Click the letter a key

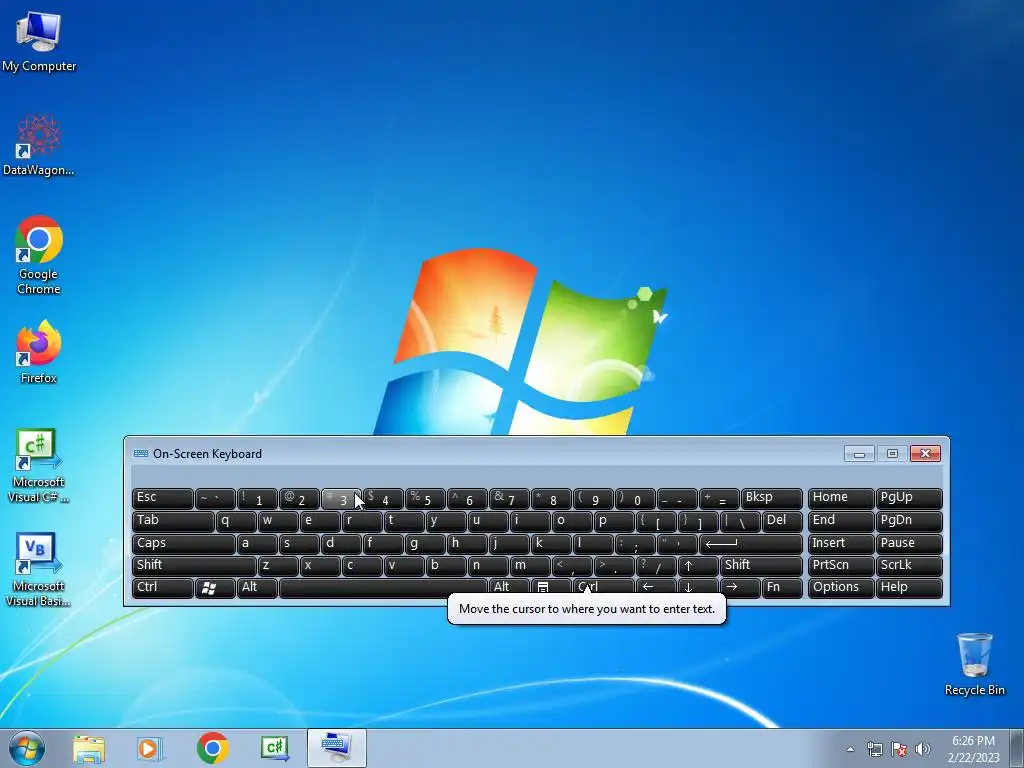257,543
